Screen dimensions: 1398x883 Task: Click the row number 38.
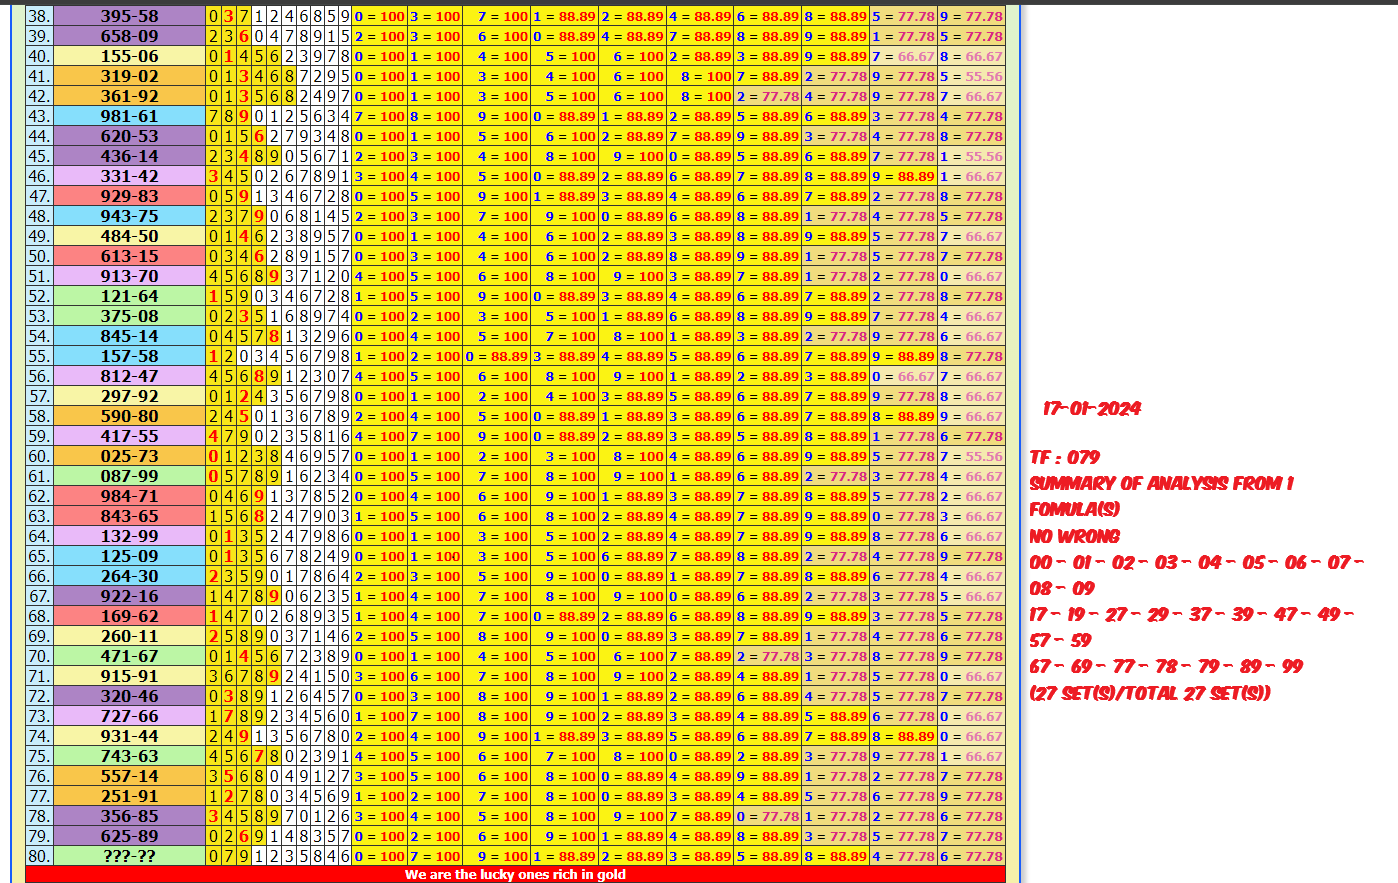pos(39,16)
